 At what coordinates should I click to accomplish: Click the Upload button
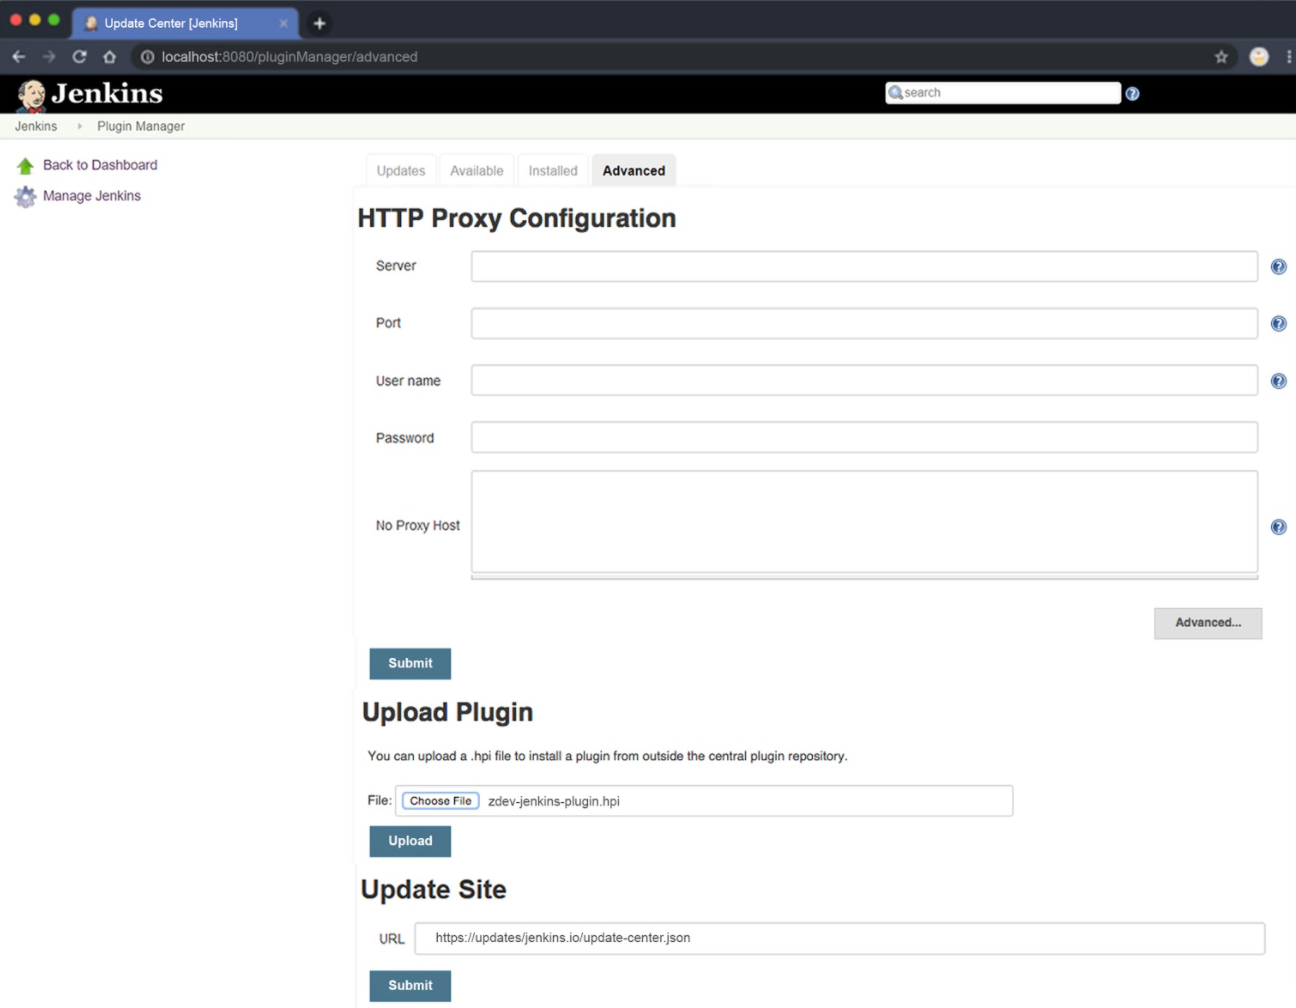pyautogui.click(x=410, y=842)
